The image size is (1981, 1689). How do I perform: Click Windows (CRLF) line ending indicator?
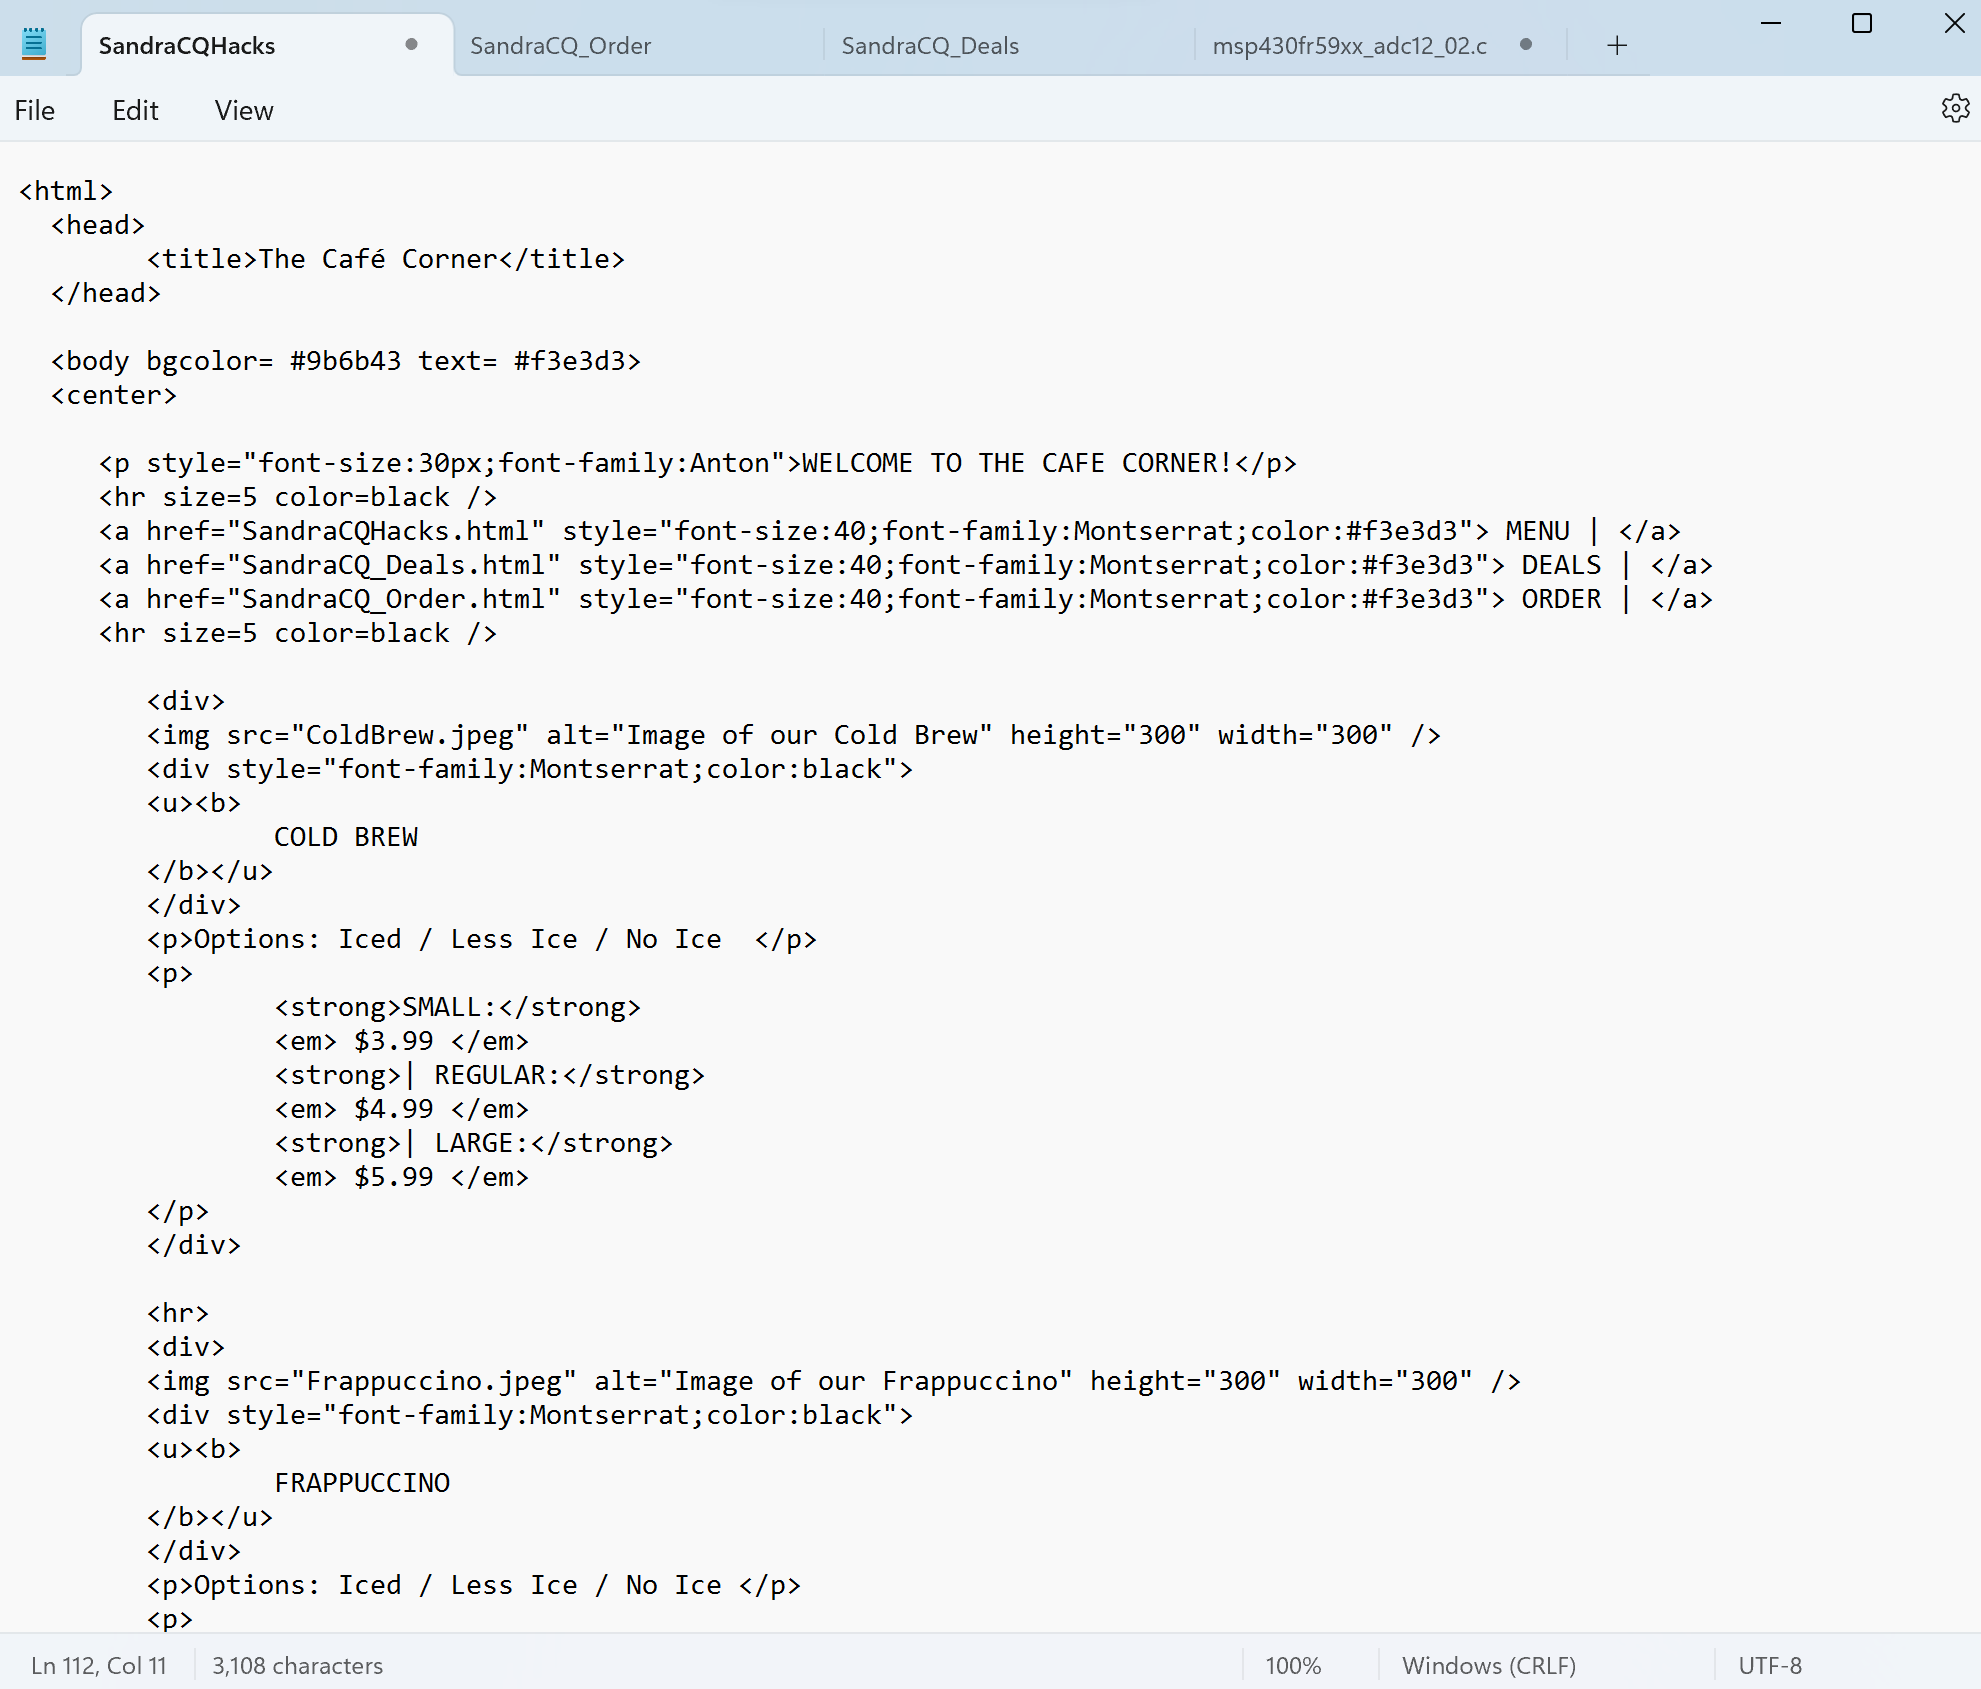(x=1488, y=1665)
